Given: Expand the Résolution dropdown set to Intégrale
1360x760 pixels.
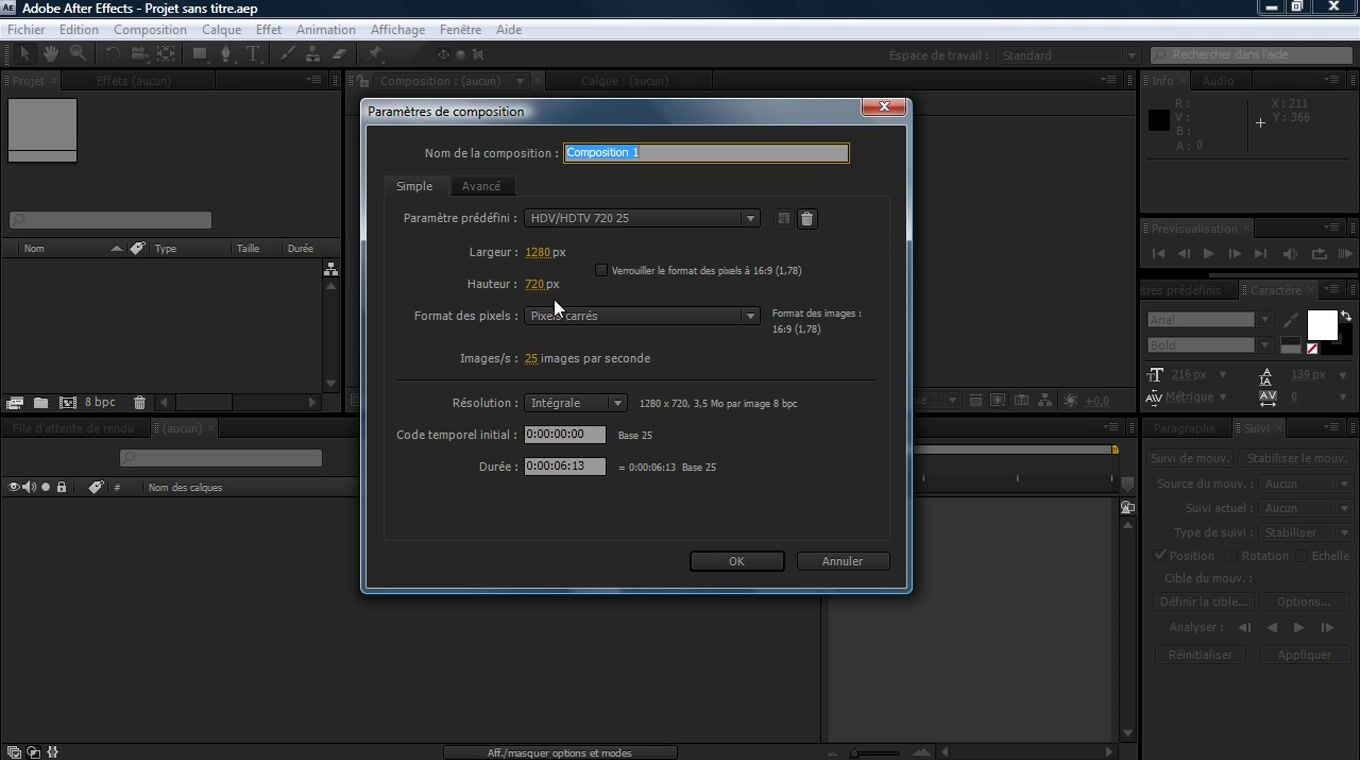Looking at the screenshot, I should [575, 403].
